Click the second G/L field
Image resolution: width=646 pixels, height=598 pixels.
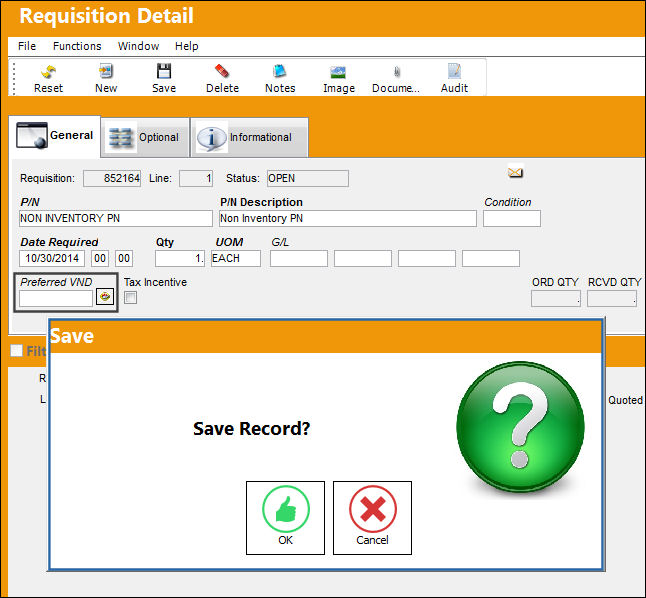pyautogui.click(x=363, y=258)
